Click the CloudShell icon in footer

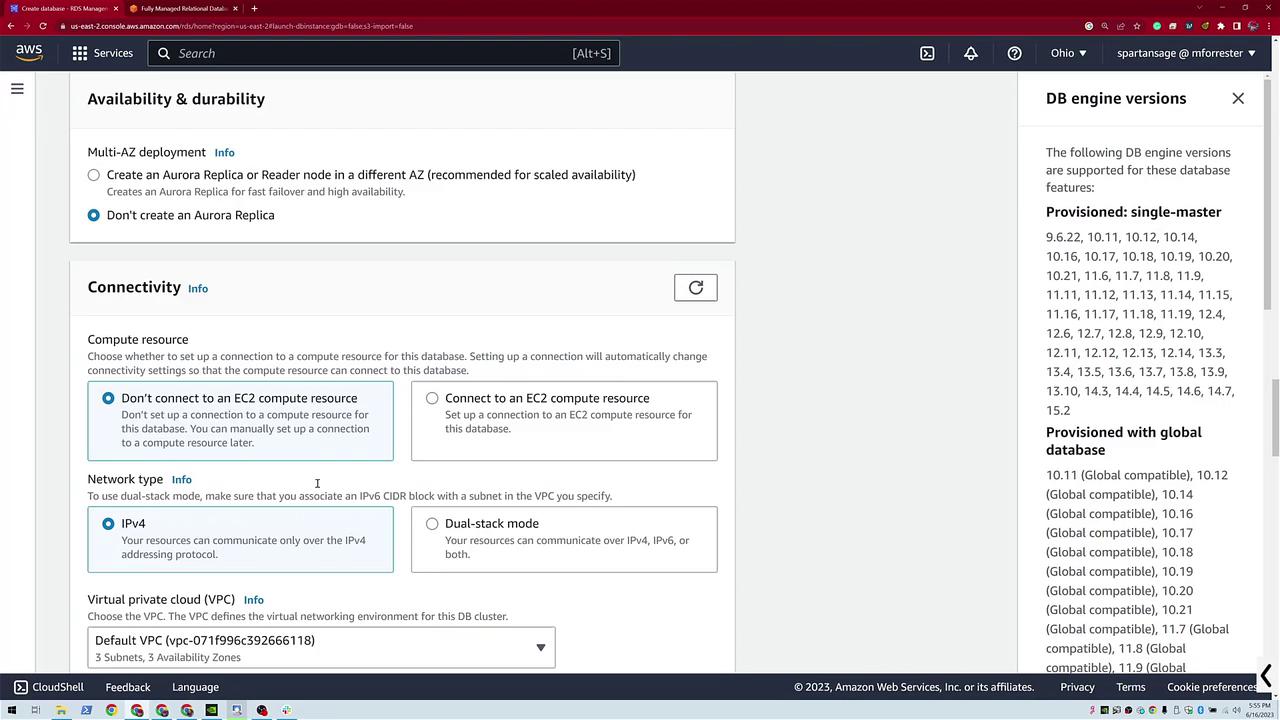pos(21,687)
